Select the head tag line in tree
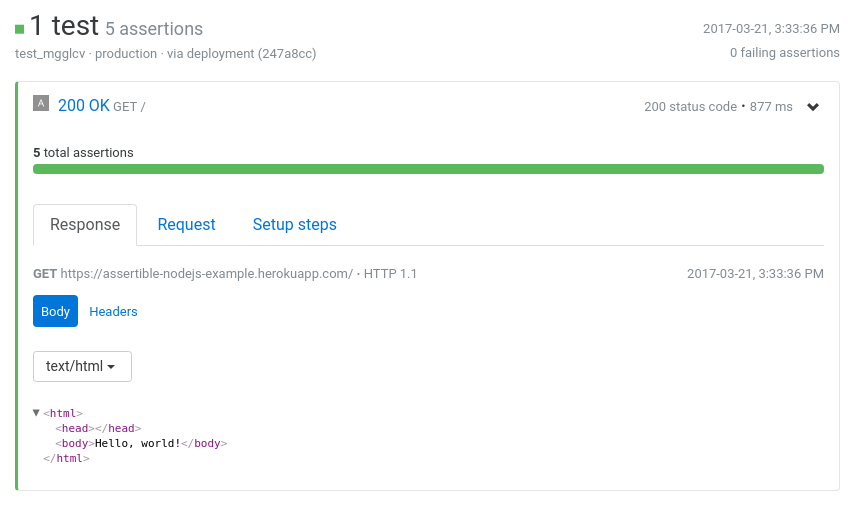This screenshot has height=506, width=856. click(x=98, y=428)
